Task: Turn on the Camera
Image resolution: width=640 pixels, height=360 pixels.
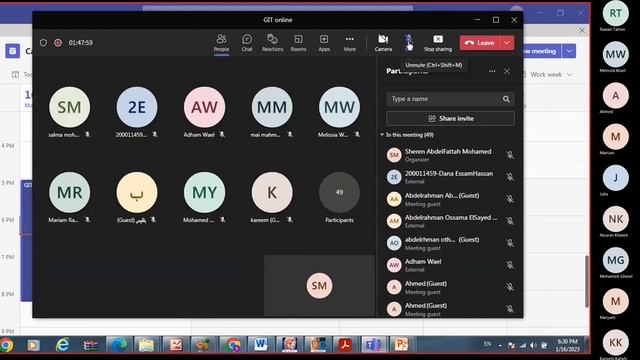Action: tap(383, 43)
